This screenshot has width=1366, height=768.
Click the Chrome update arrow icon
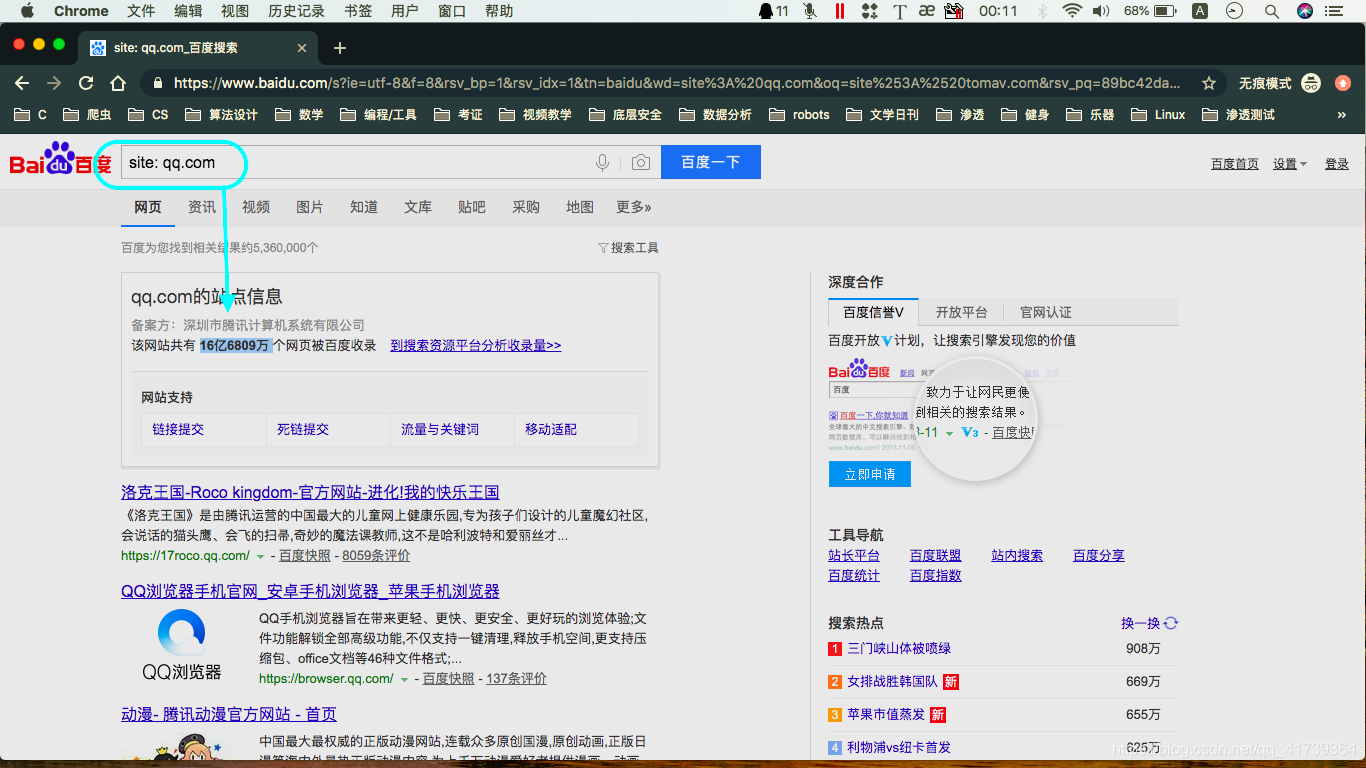(1343, 83)
